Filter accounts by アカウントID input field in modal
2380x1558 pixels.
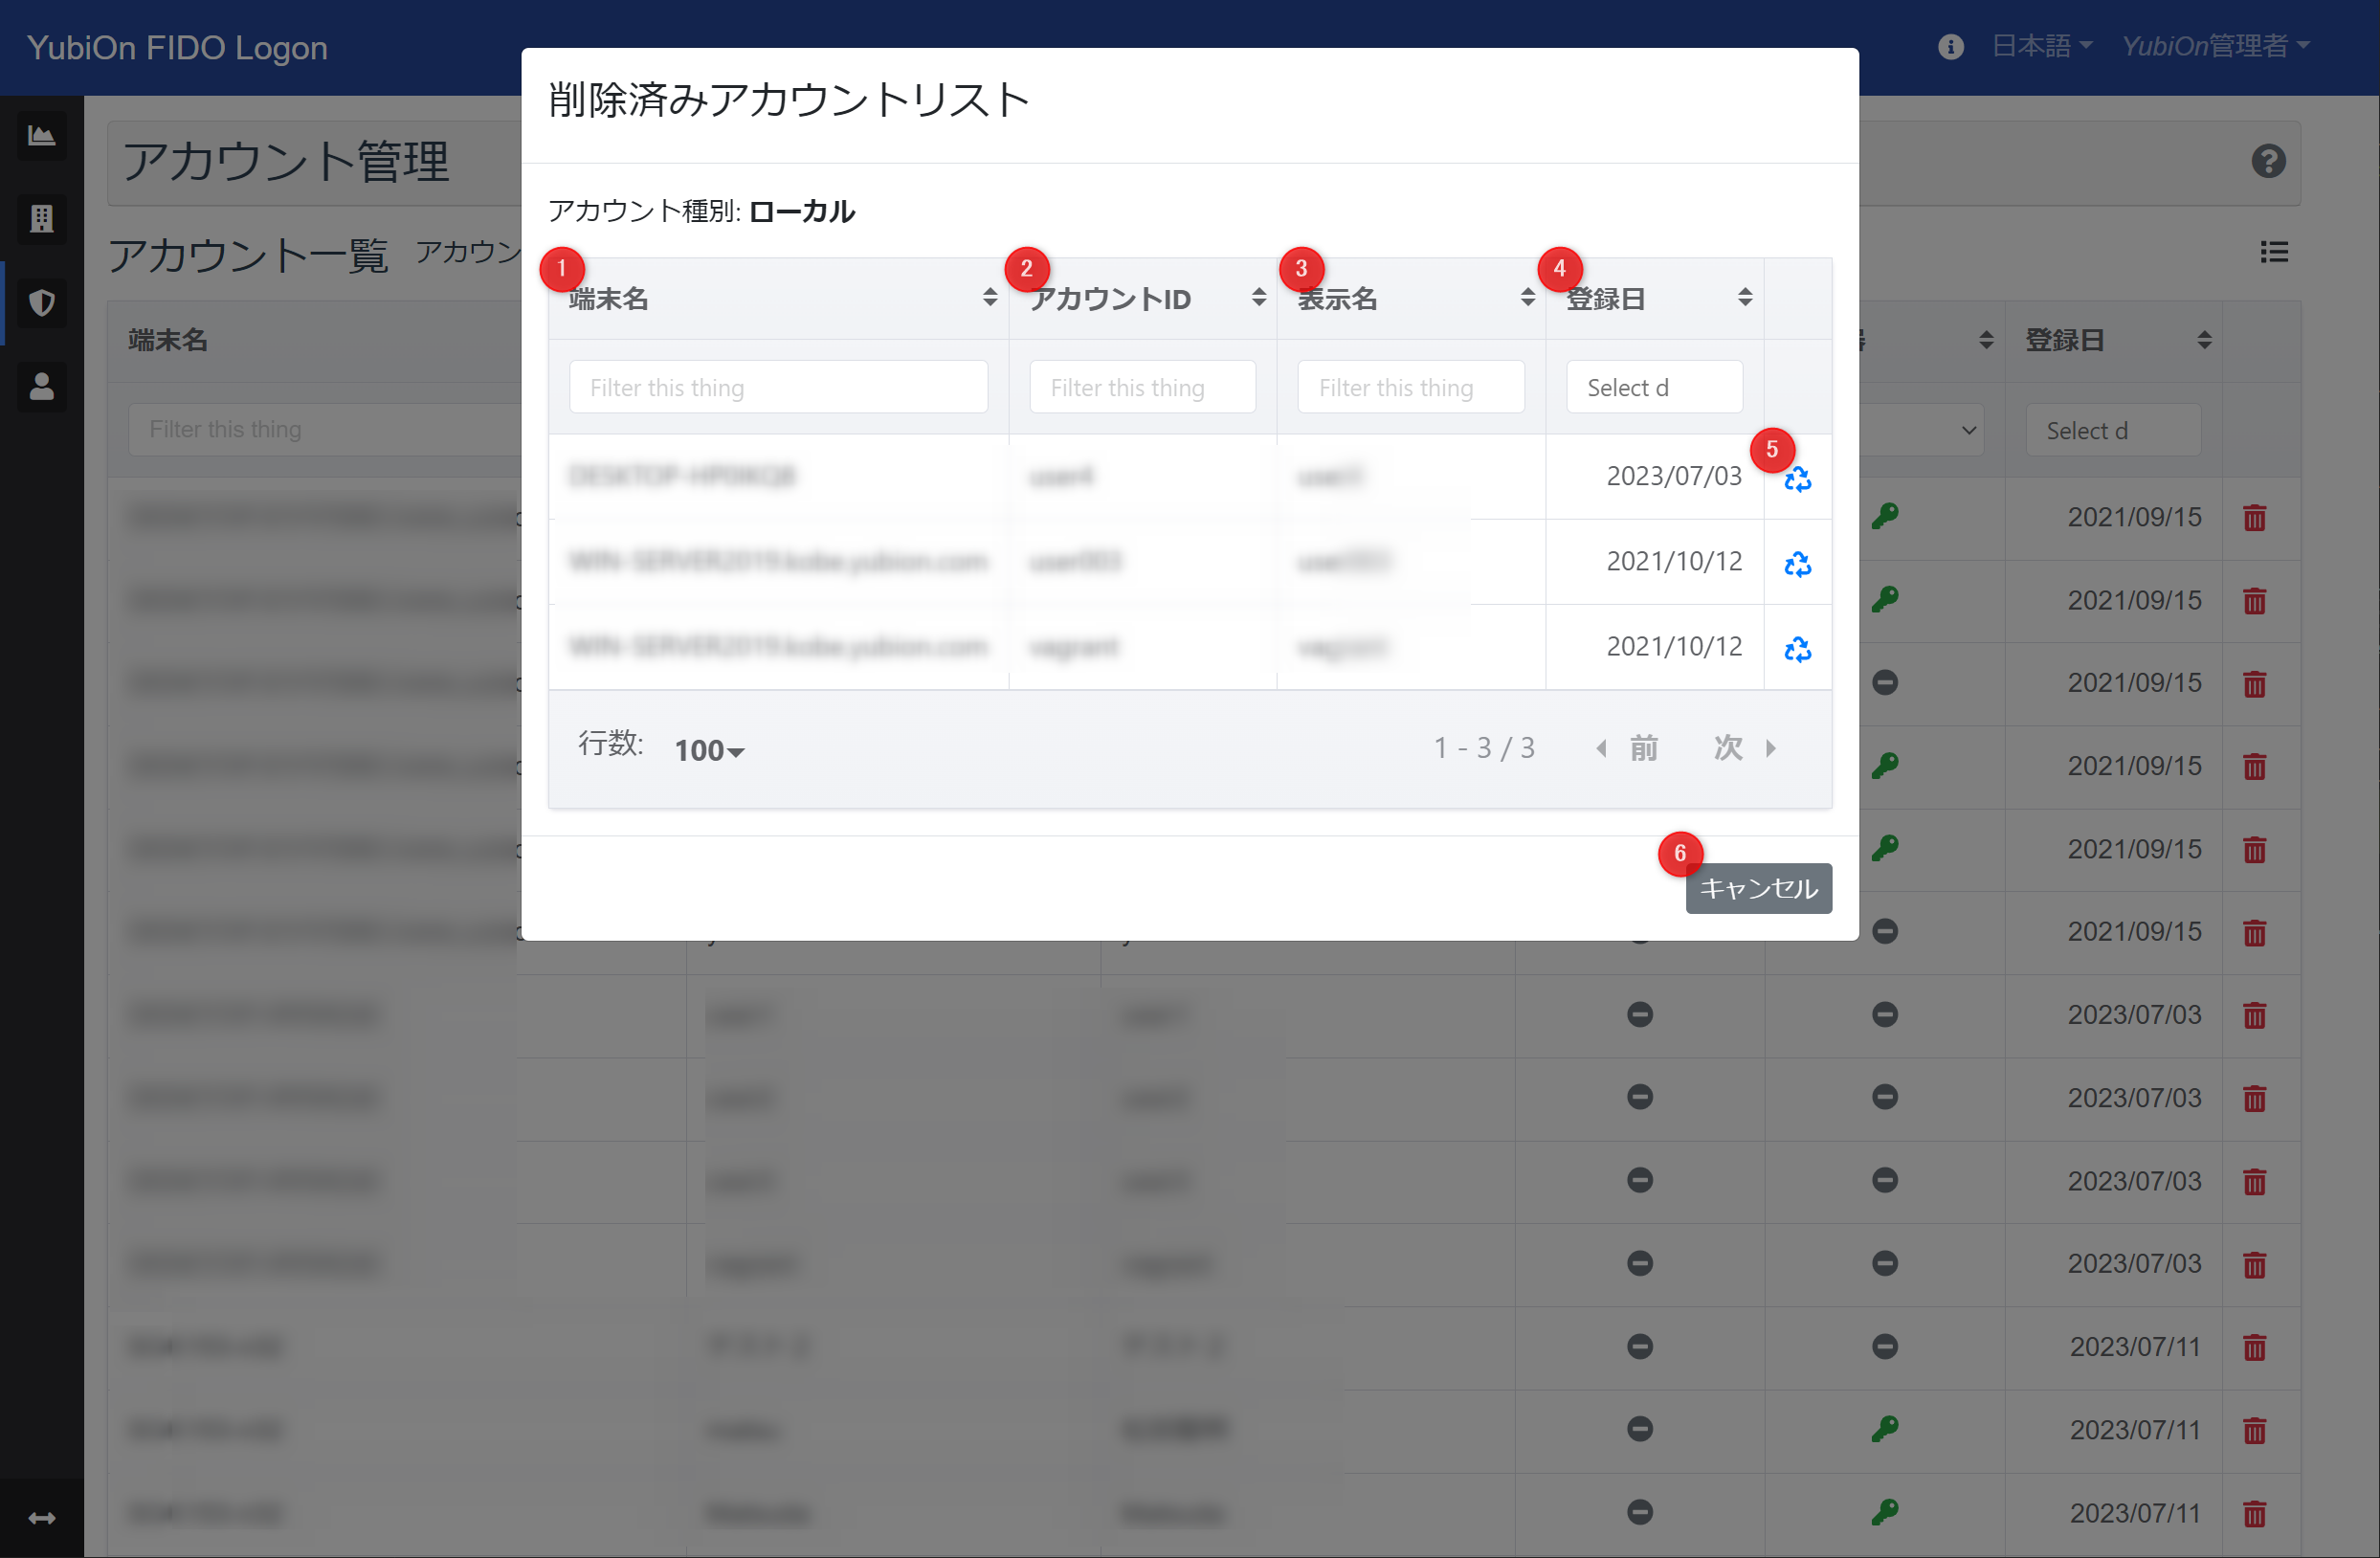click(1141, 386)
